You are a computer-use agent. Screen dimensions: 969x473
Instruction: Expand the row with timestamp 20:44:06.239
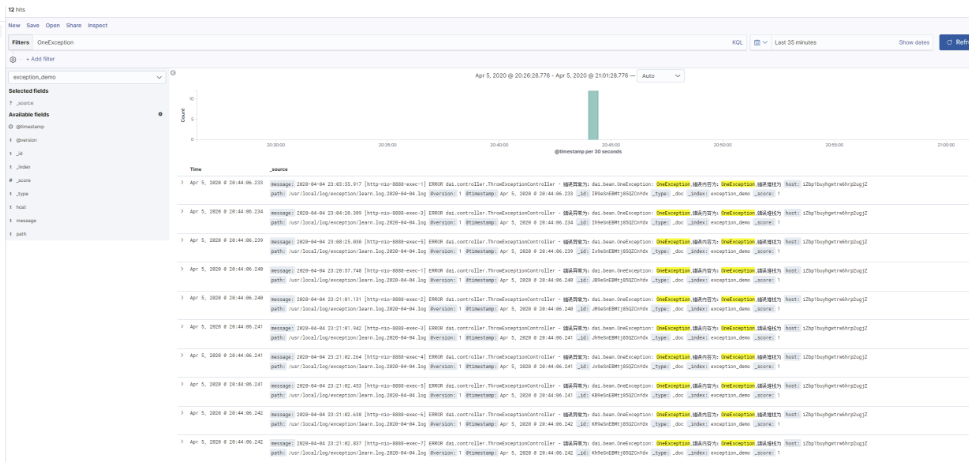click(182, 241)
